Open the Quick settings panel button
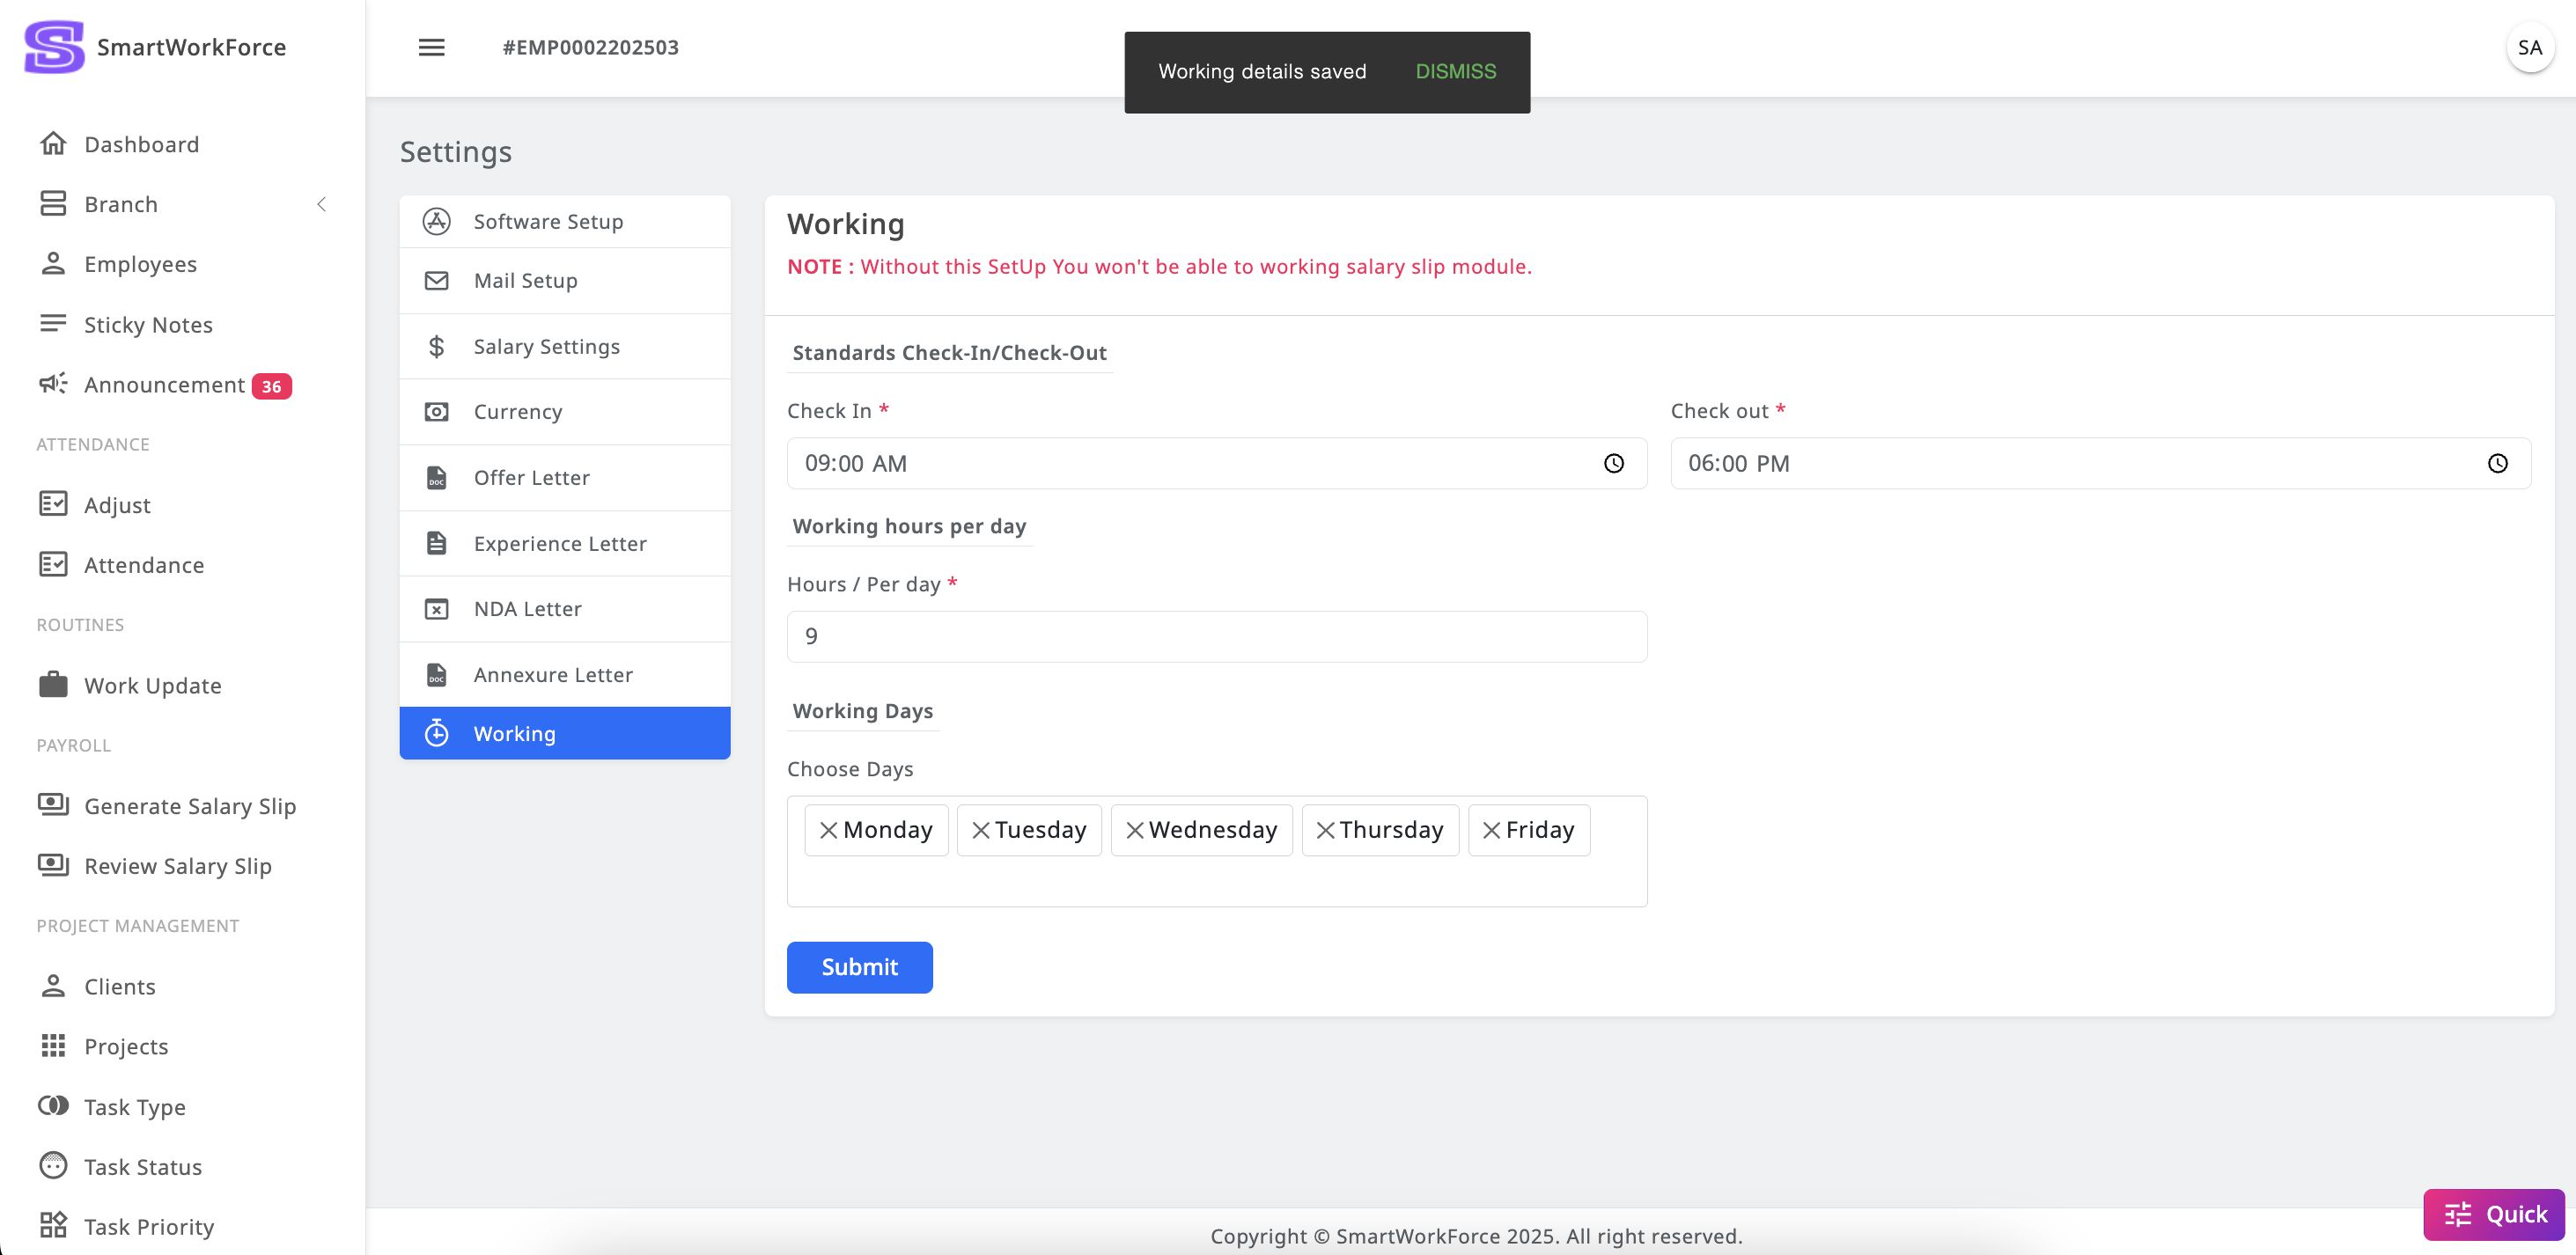 point(2494,1214)
